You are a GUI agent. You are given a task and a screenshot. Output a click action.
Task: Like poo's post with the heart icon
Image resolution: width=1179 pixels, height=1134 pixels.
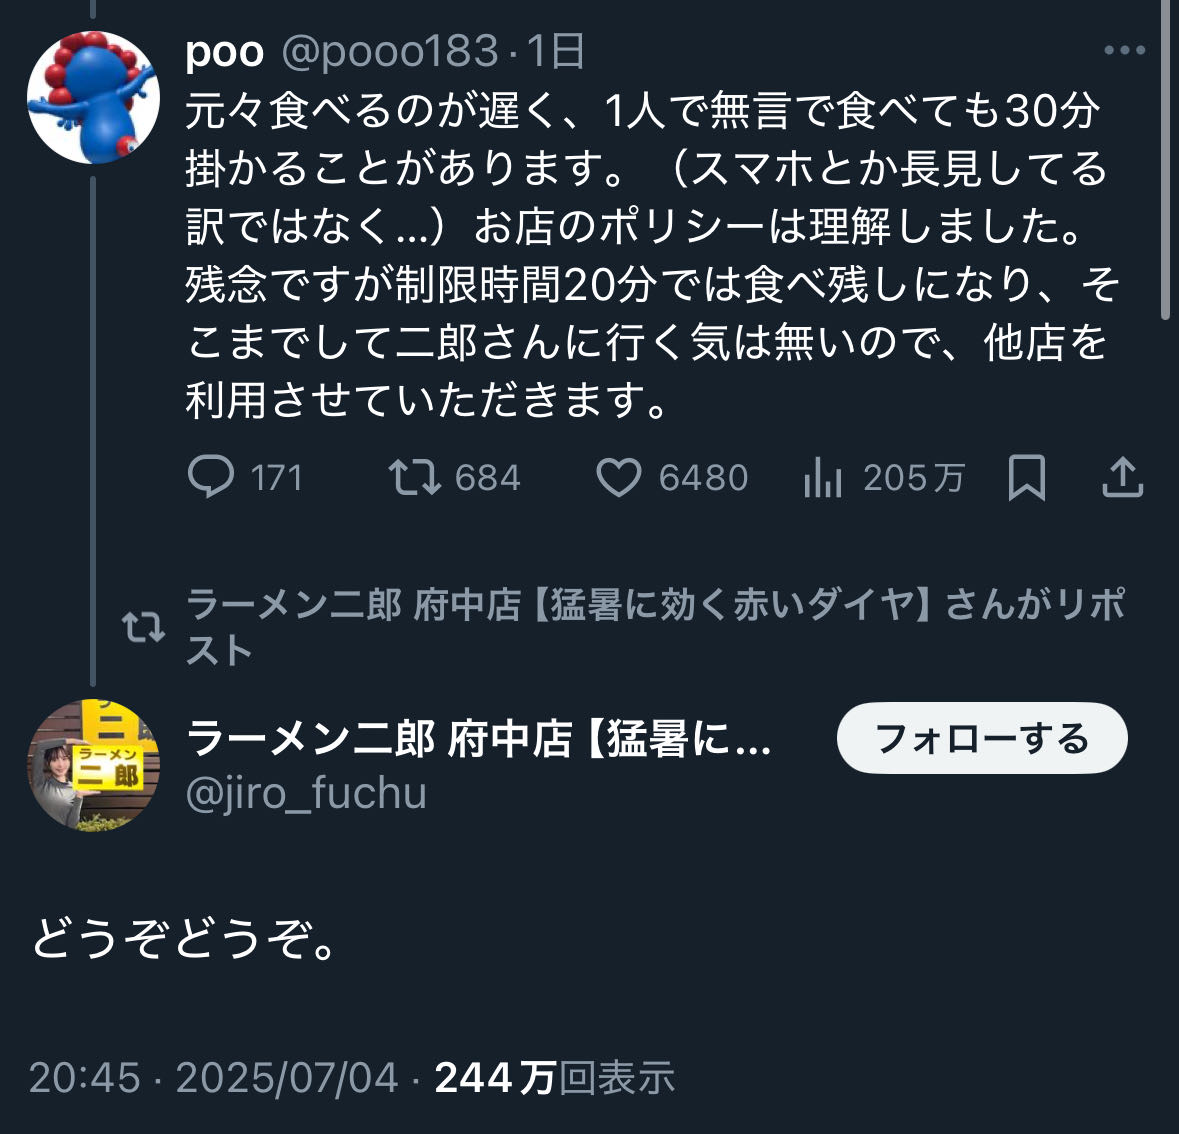point(619,478)
